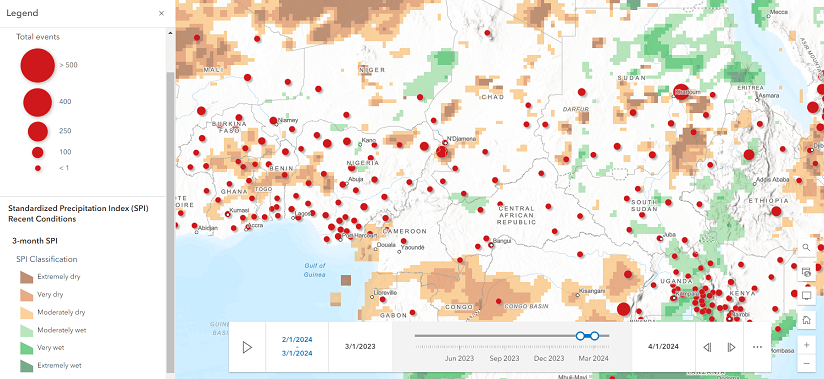Viewport: 824px width, 379px height.
Task: Click the CENTRAL AFRICAN REPUBLIC country label
Action: coord(517,216)
